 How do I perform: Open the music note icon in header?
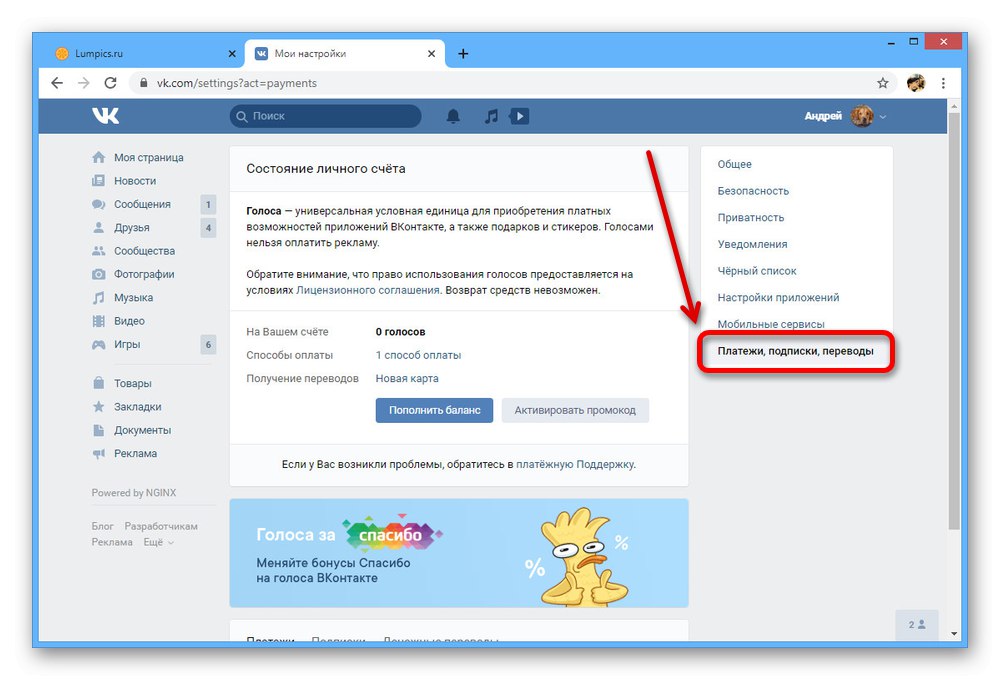(x=490, y=116)
